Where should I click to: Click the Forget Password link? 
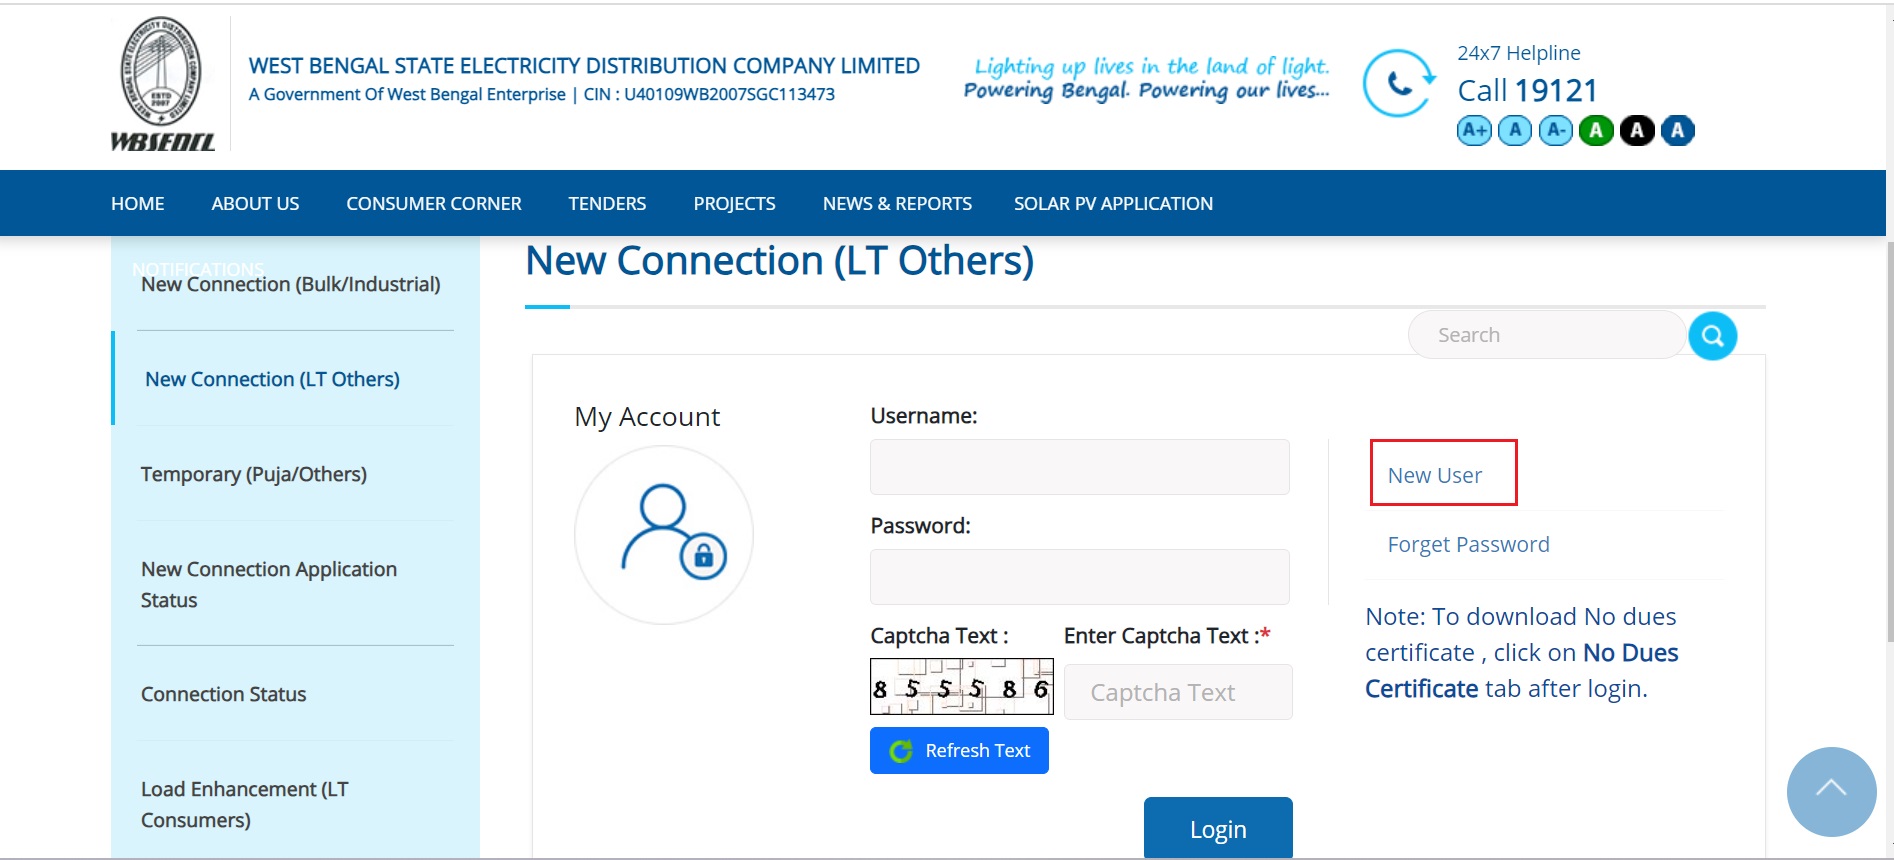(x=1468, y=544)
